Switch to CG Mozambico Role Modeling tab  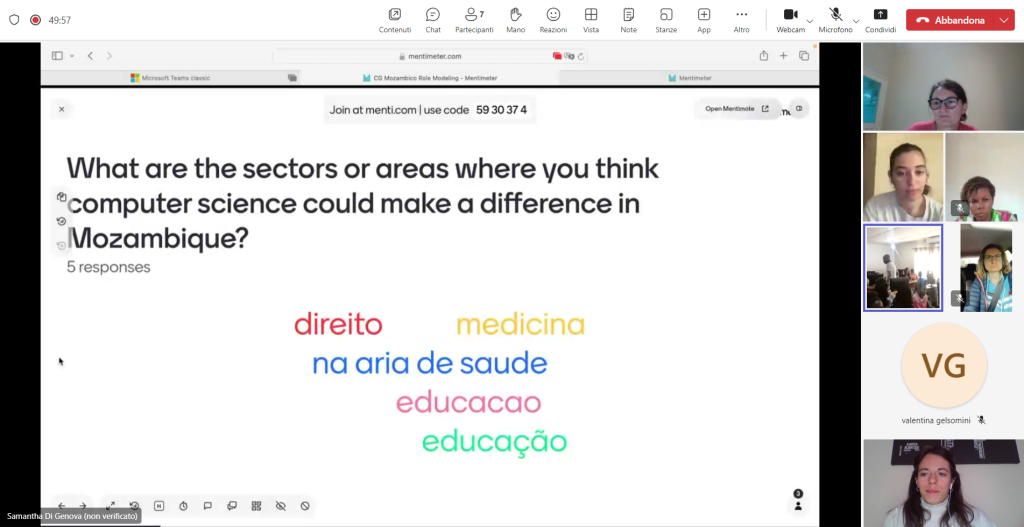click(x=430, y=78)
